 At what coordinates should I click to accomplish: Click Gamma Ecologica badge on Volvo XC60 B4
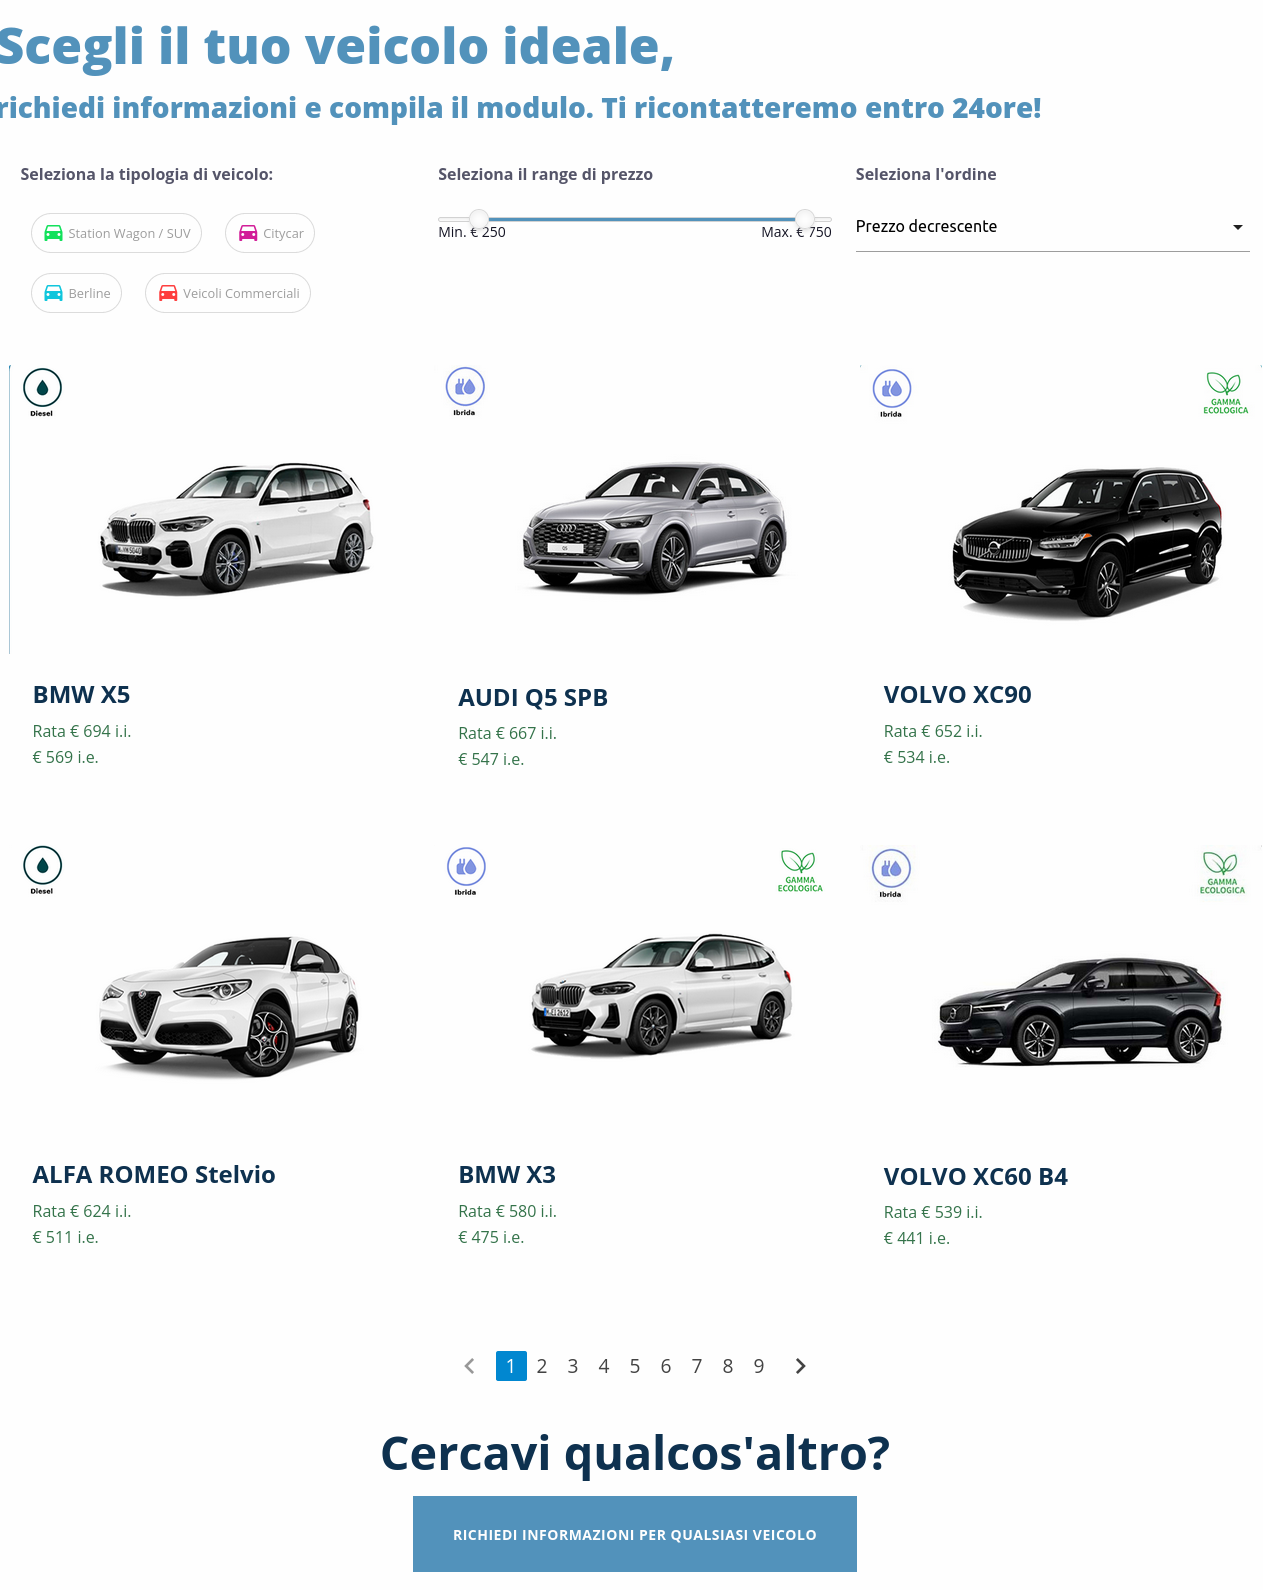click(x=1222, y=873)
